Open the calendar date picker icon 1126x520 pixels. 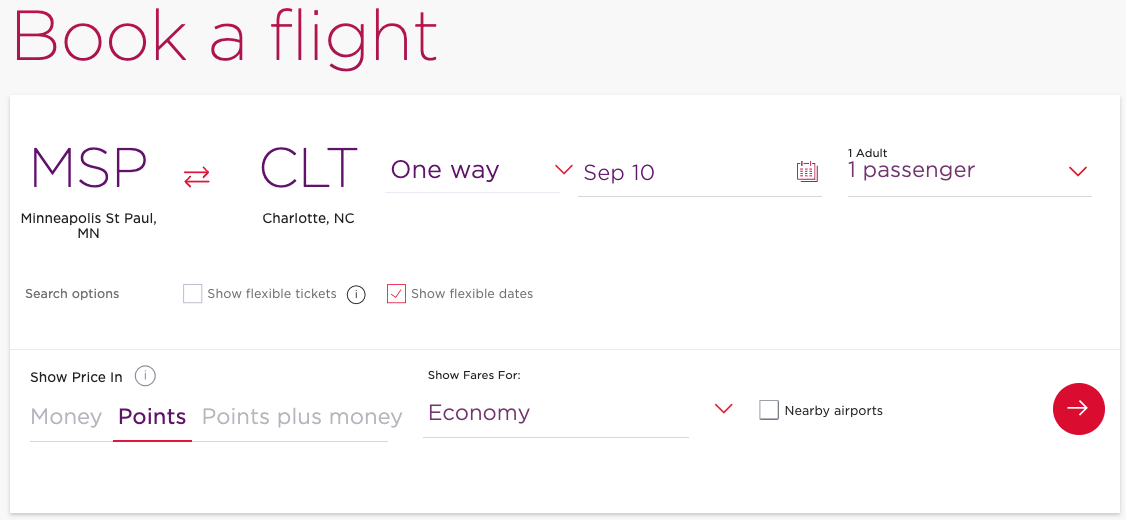[807, 171]
